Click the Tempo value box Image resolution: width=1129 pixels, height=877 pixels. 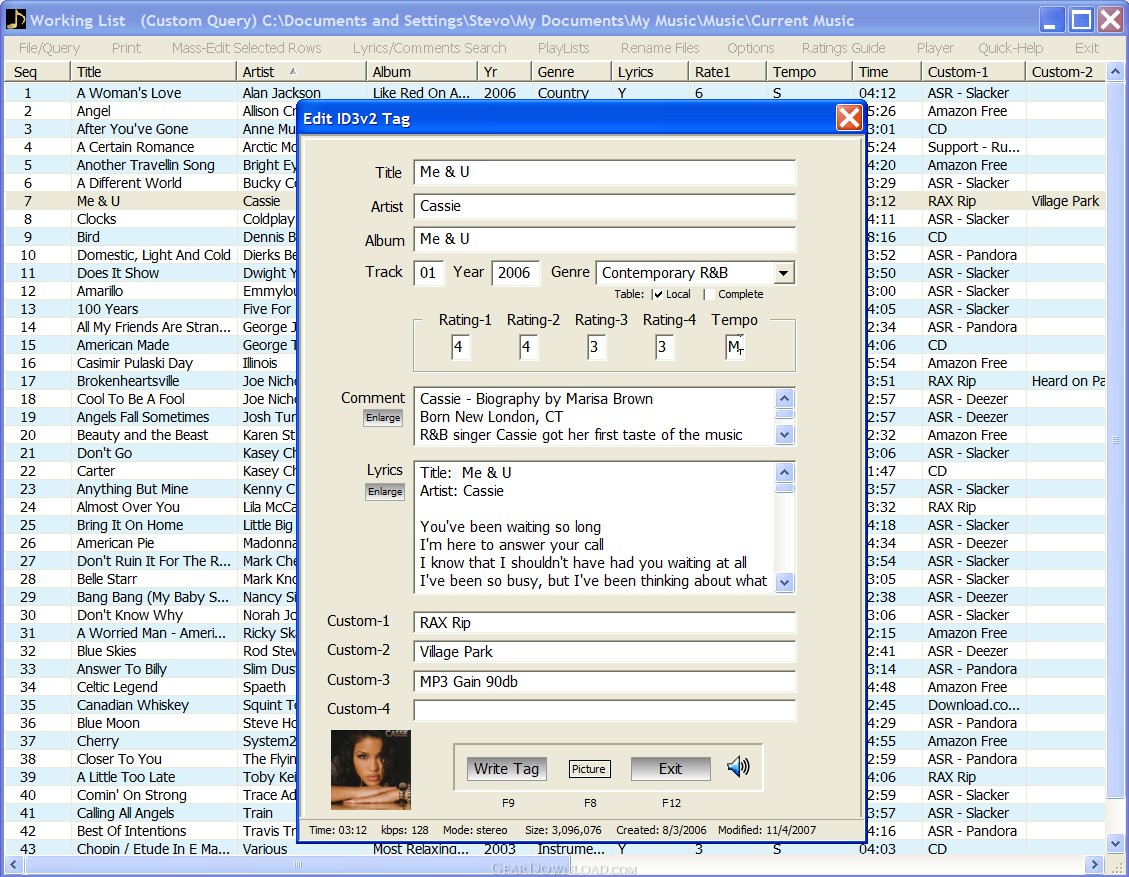point(735,347)
